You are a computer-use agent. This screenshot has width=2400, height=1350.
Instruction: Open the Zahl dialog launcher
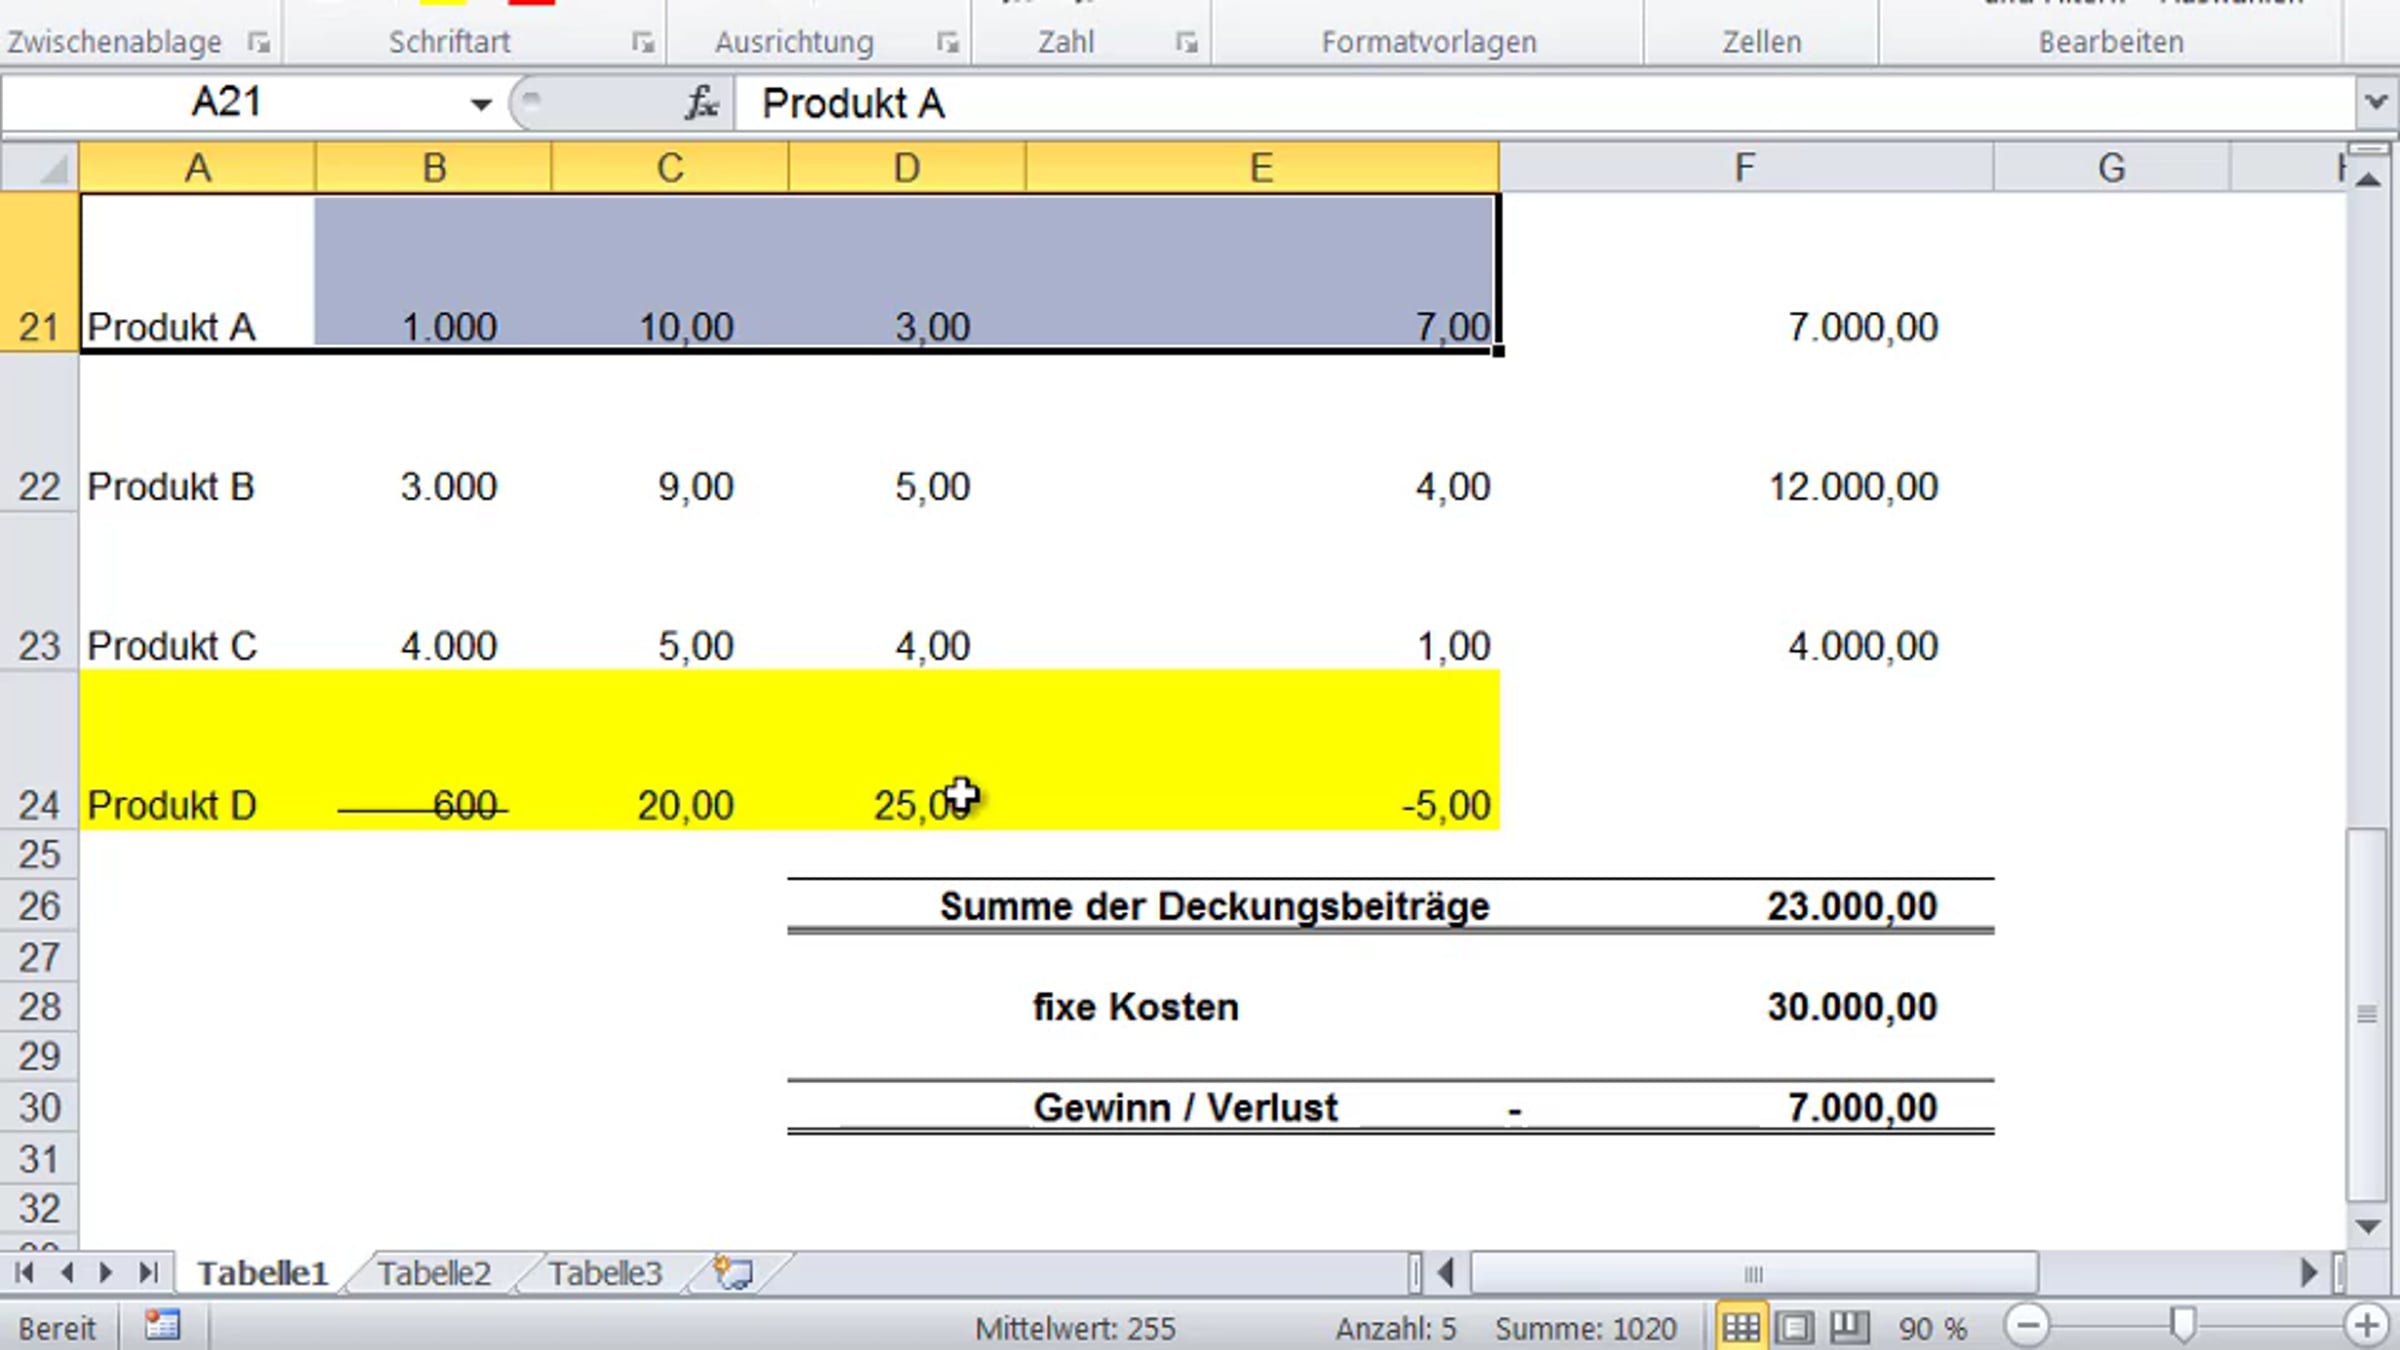tap(1186, 42)
